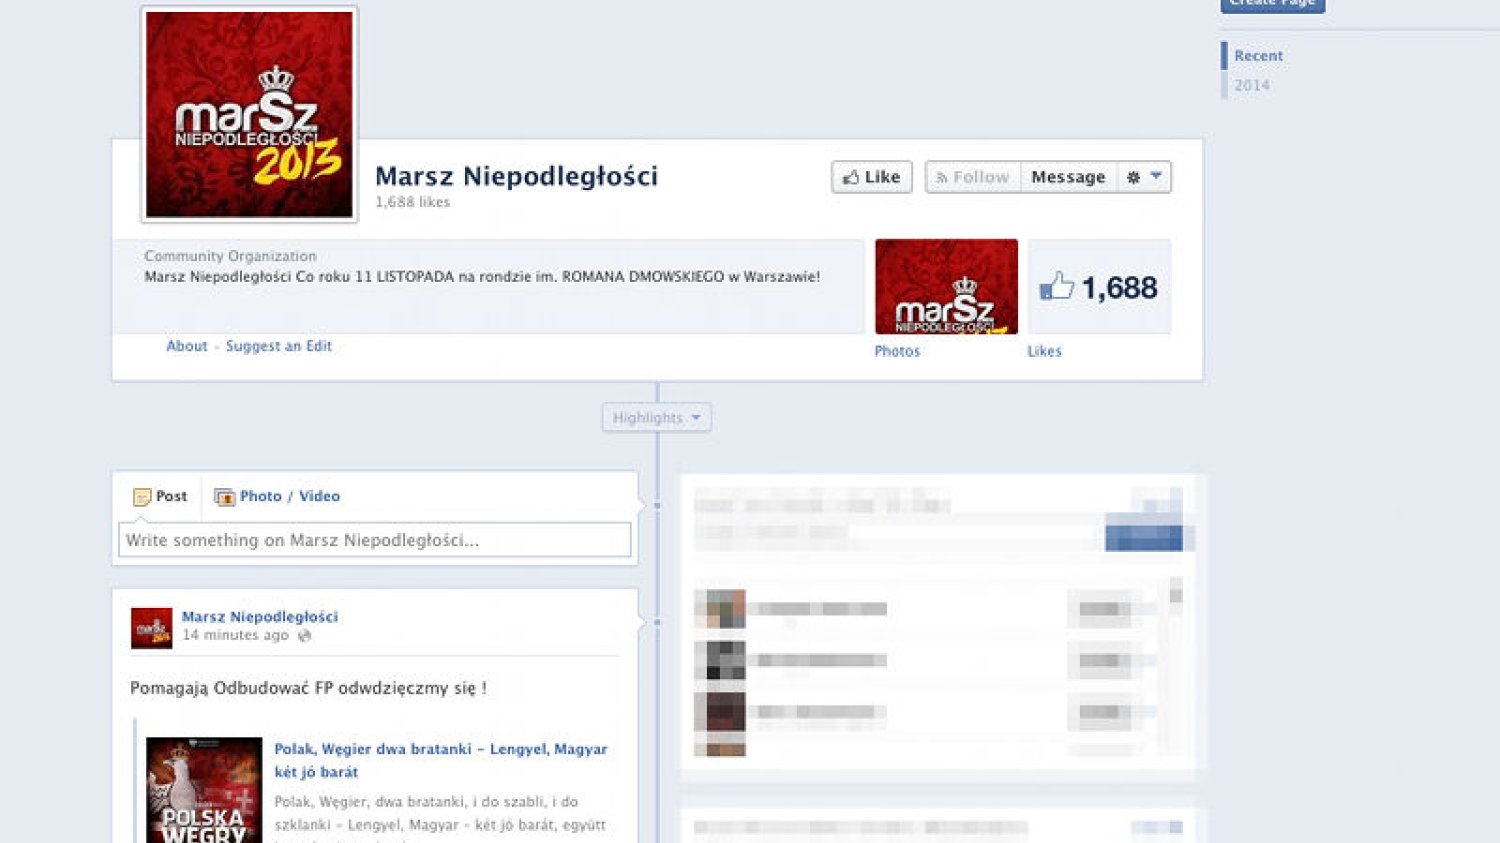Jump to Recent in timeline
The width and height of the screenshot is (1500, 843).
click(x=1258, y=56)
